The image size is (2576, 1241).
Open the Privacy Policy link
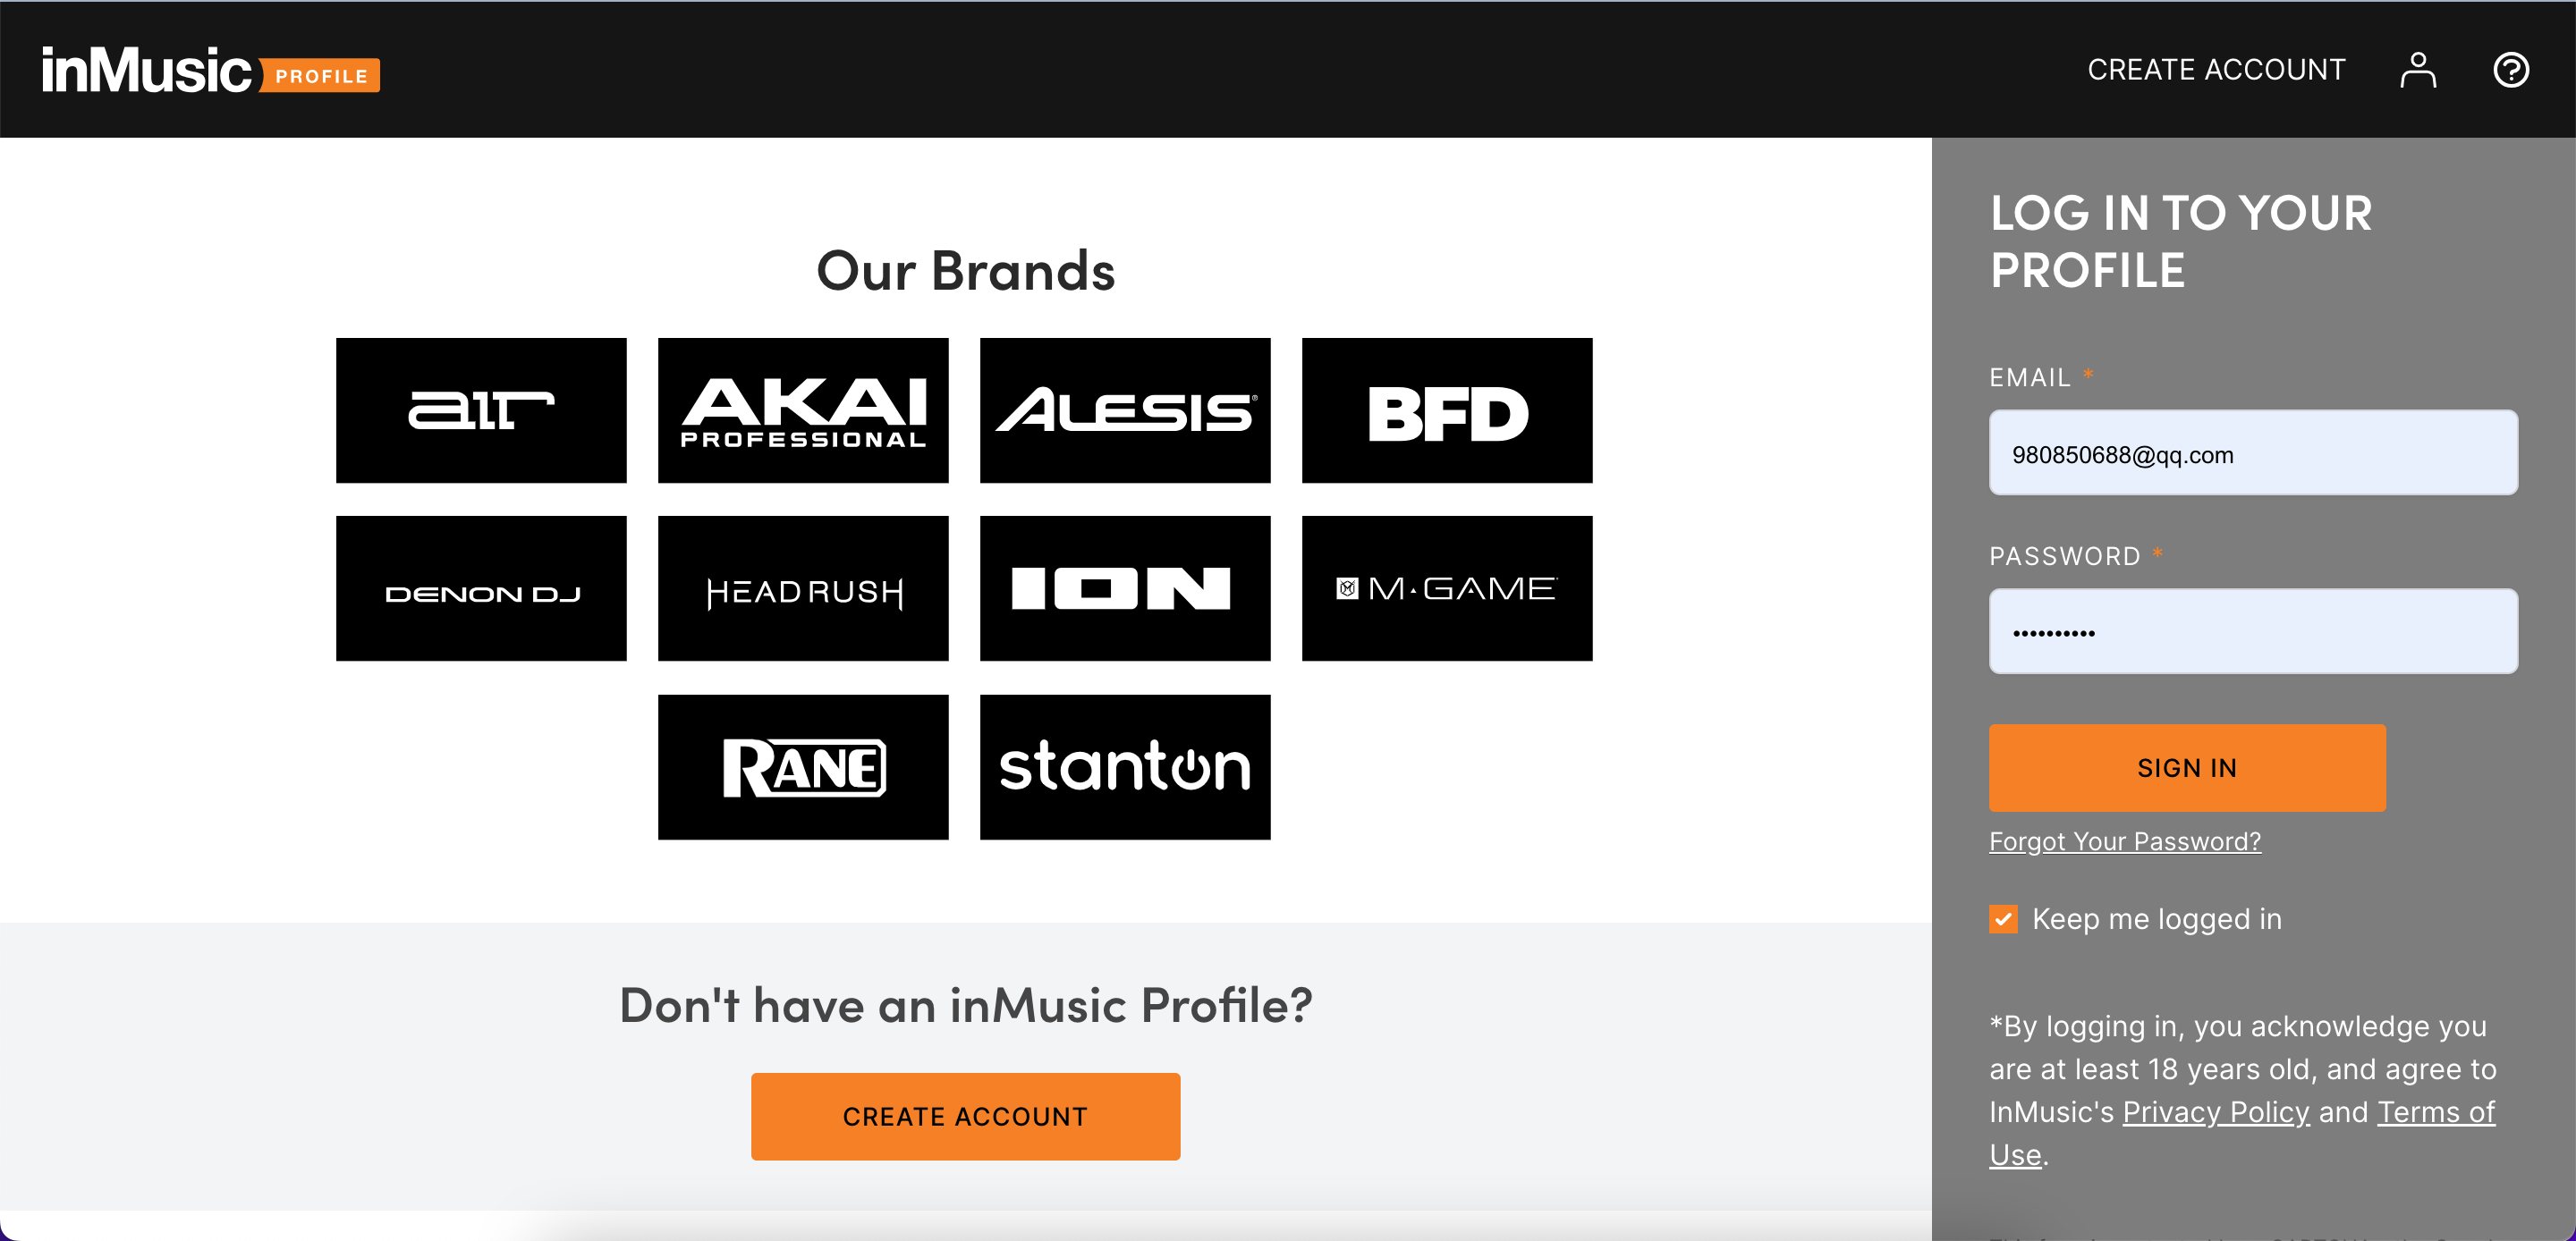click(2216, 1112)
